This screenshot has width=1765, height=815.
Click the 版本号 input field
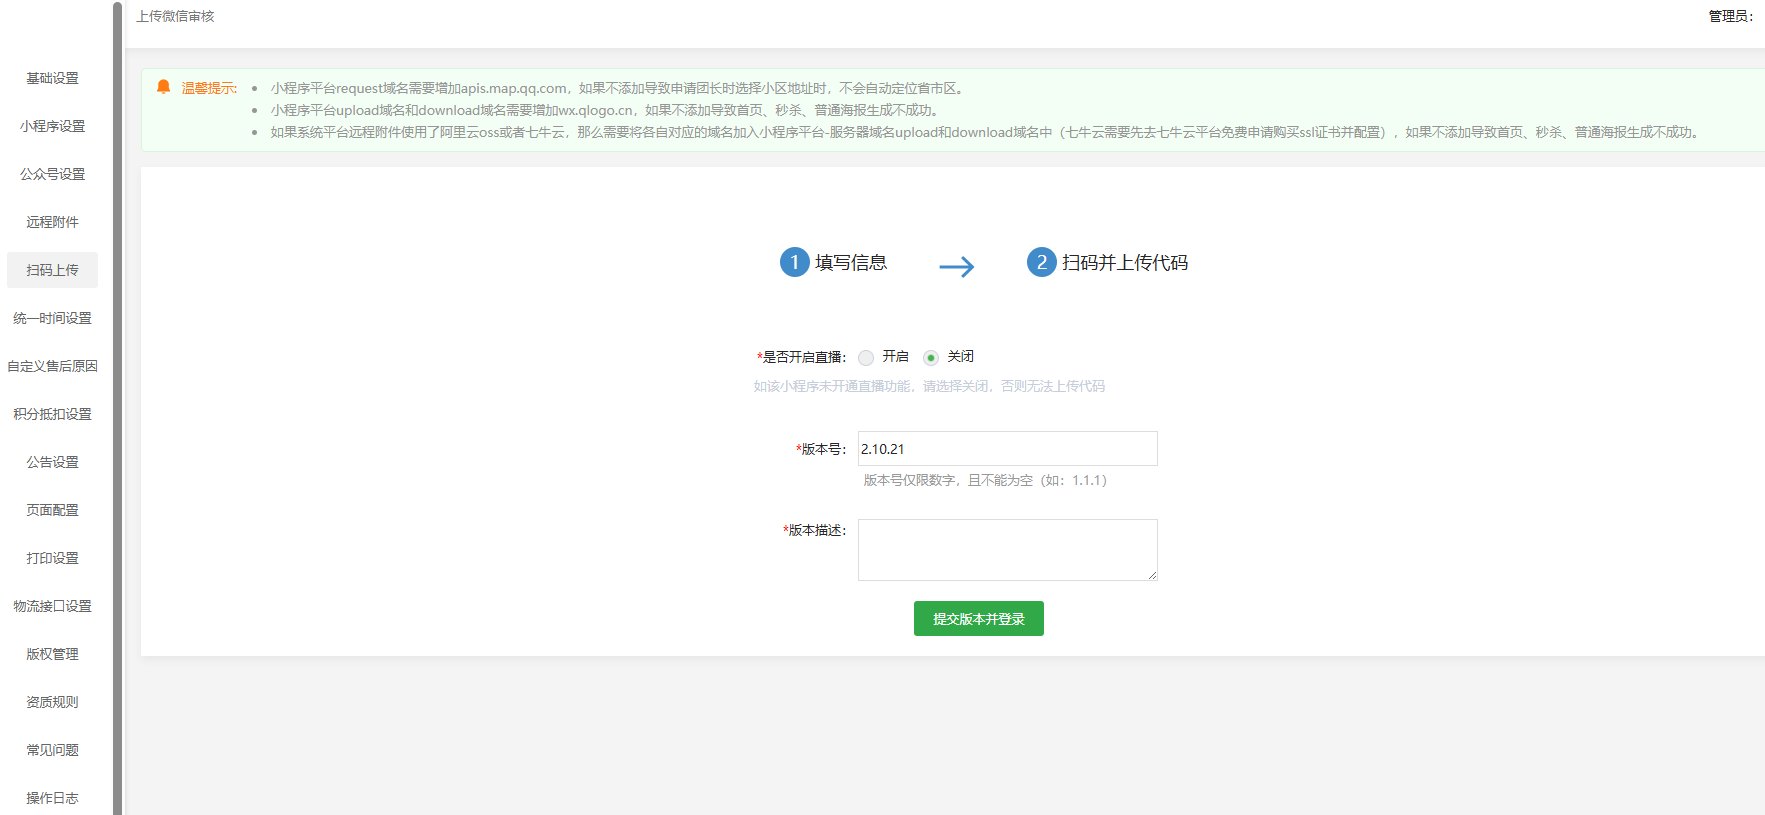(x=1007, y=449)
